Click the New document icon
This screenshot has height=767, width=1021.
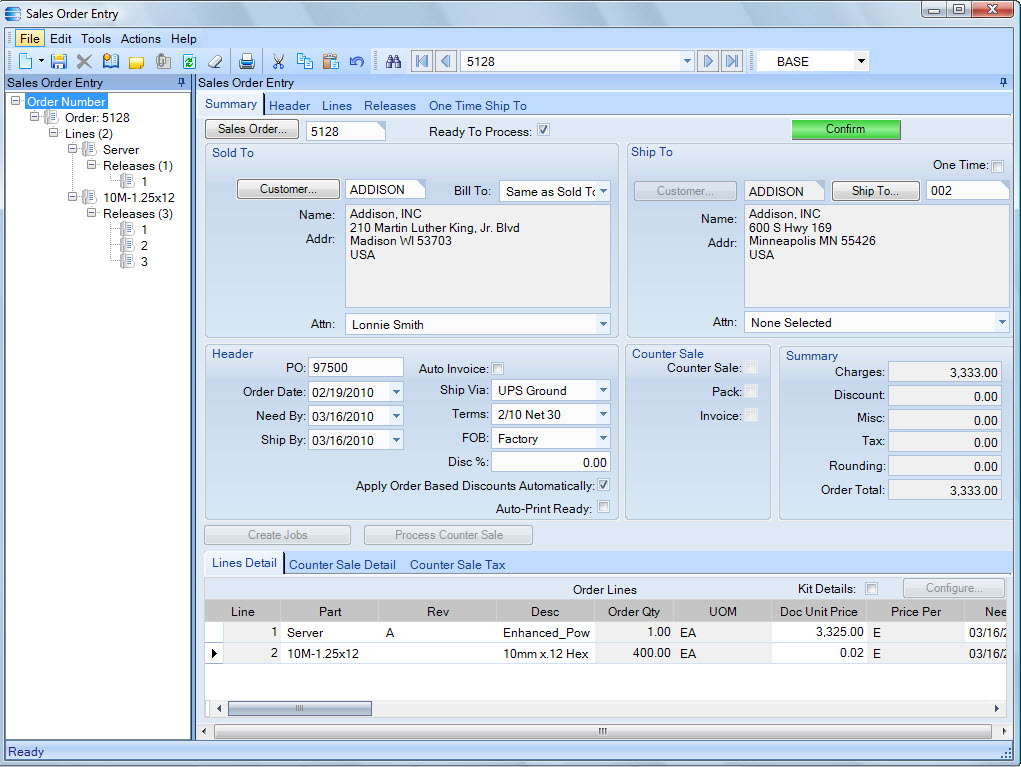coord(25,61)
